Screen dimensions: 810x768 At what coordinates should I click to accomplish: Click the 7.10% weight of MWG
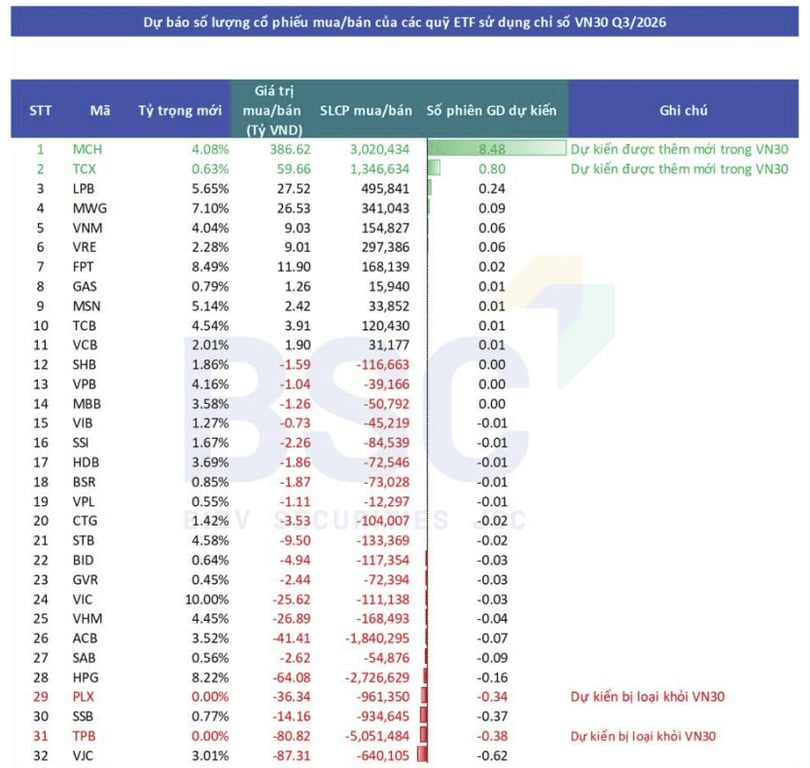click(210, 208)
